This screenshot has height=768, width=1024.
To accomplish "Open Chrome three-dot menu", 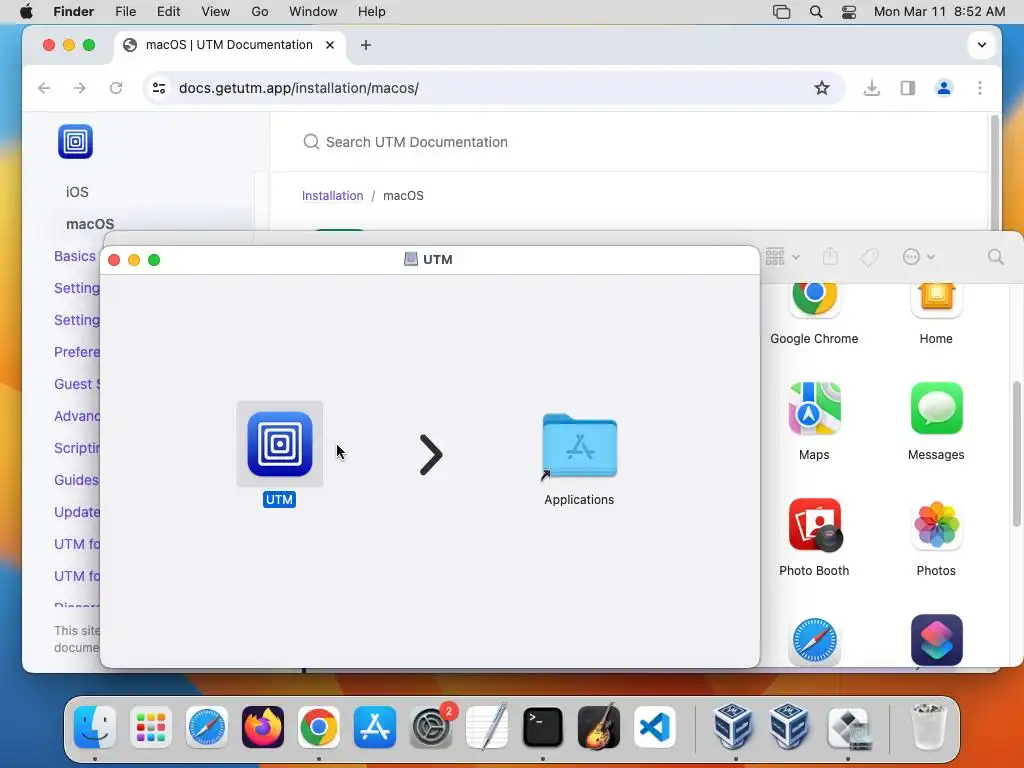I will [980, 88].
